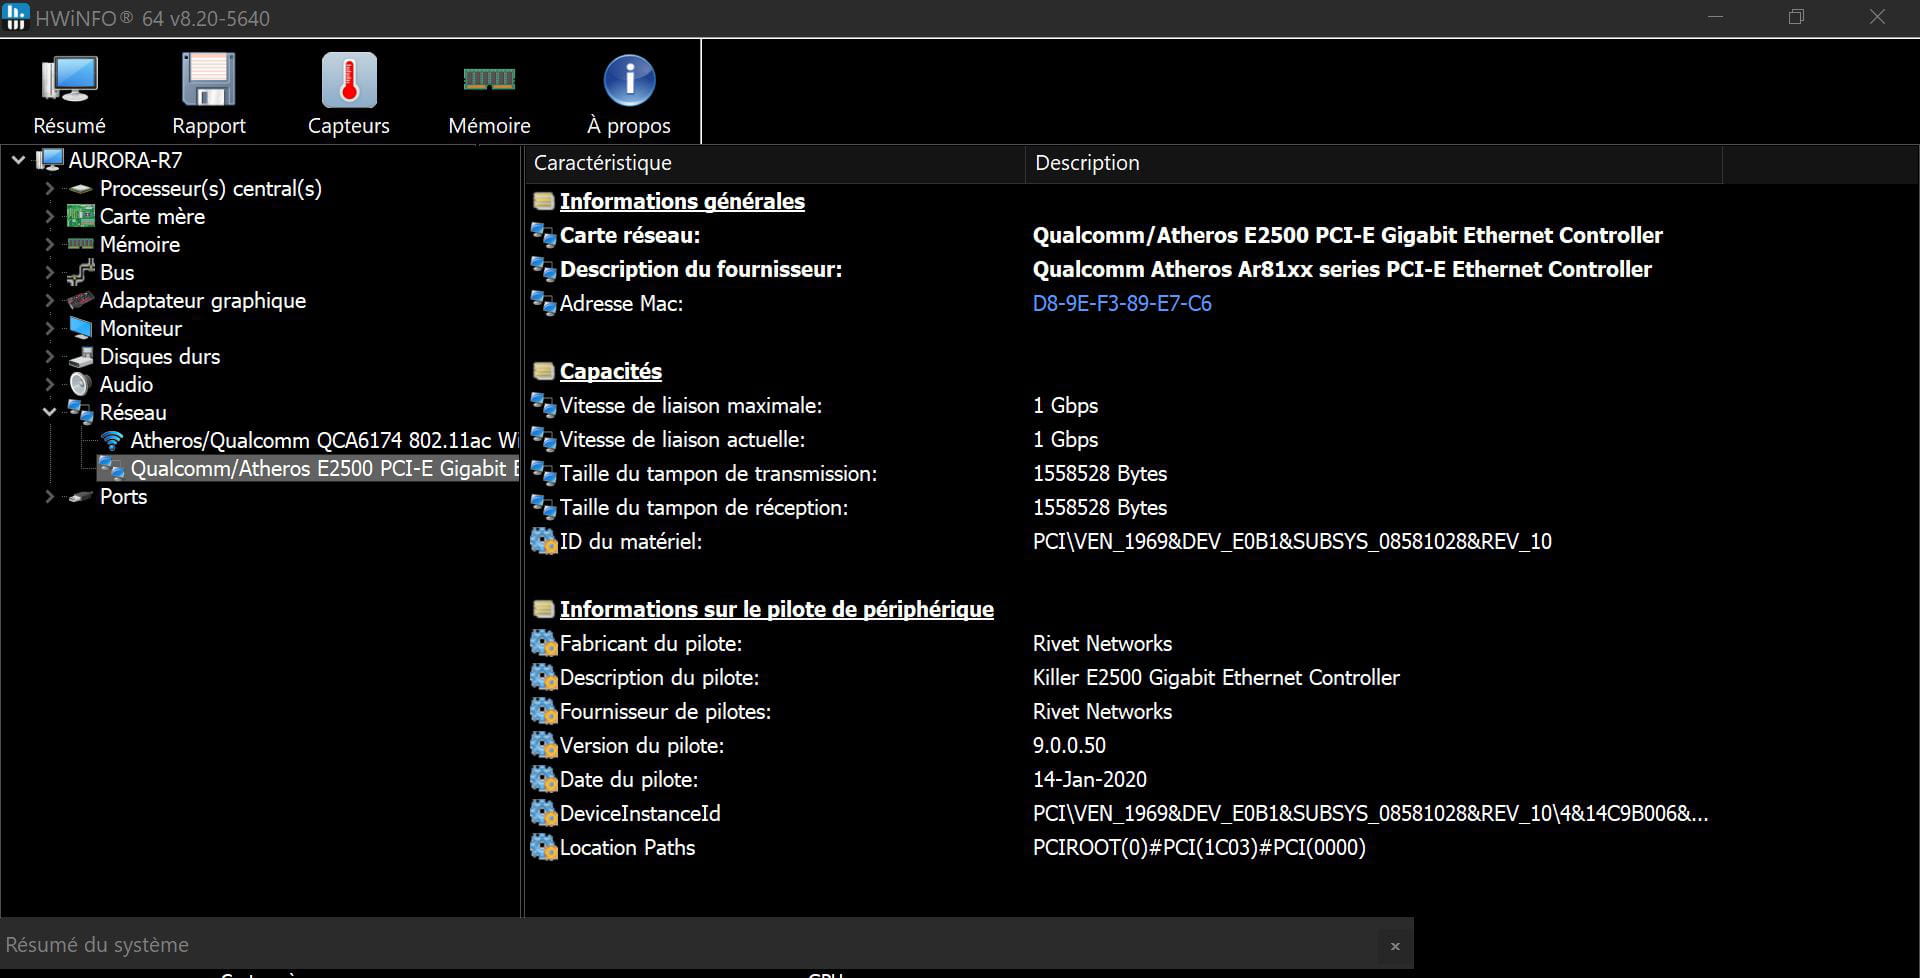1920x978 pixels.
Task: Click Qualcomm Atheros Ar81xx series description text
Action: click(x=1342, y=269)
